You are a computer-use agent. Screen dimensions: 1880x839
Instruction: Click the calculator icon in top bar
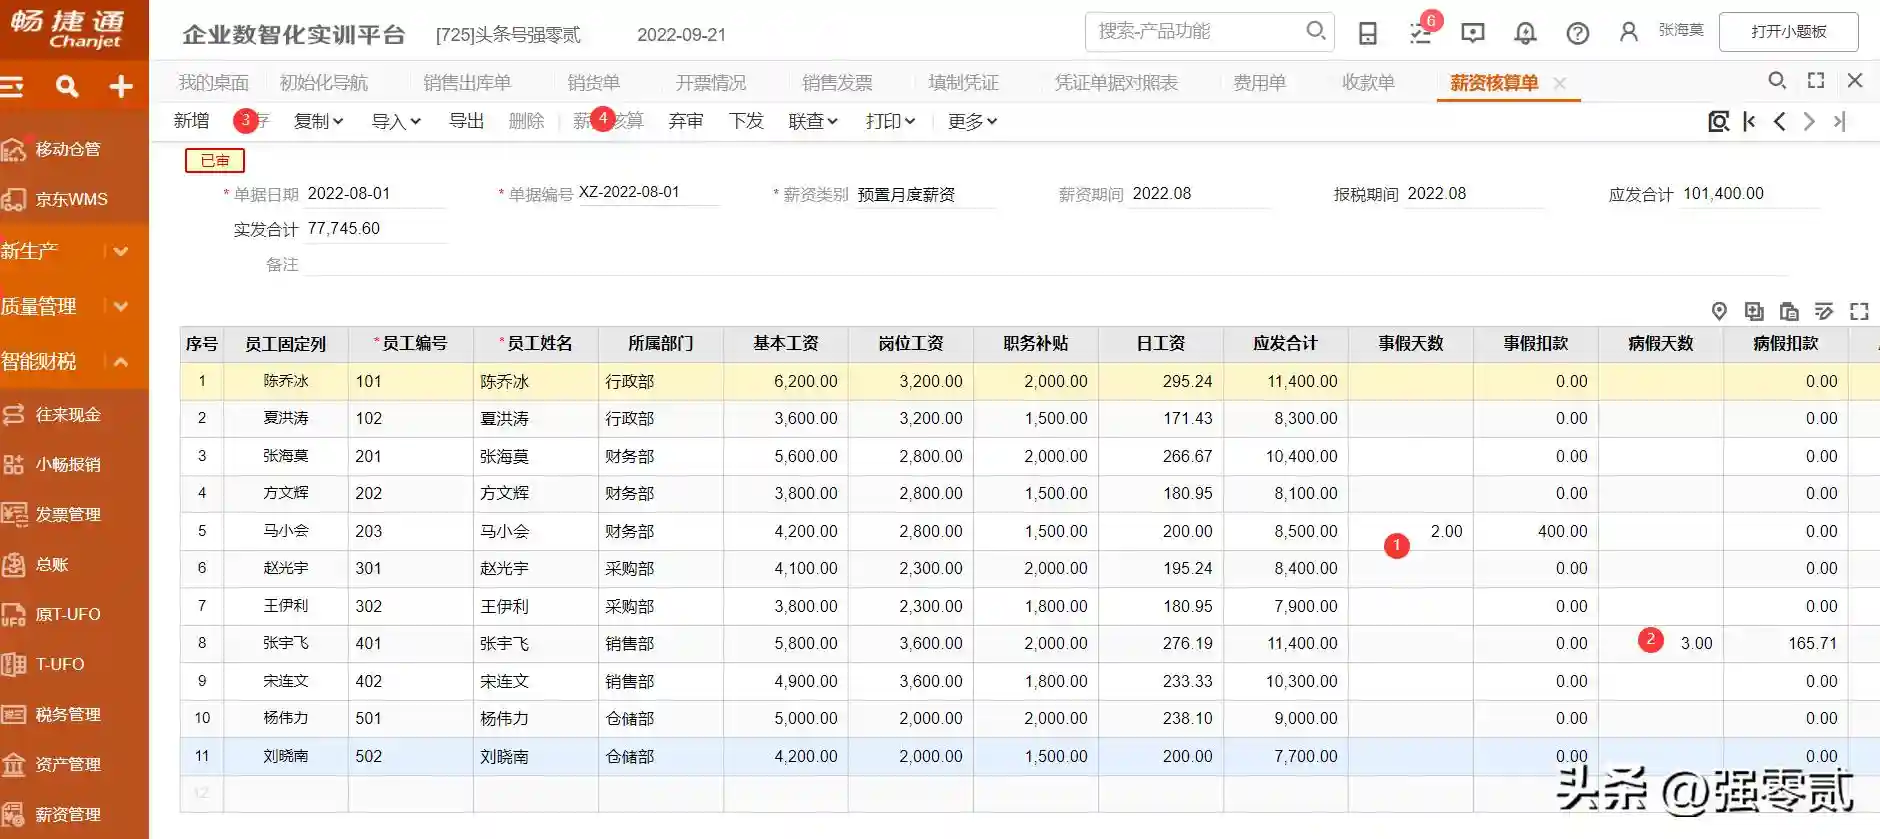point(1368,33)
